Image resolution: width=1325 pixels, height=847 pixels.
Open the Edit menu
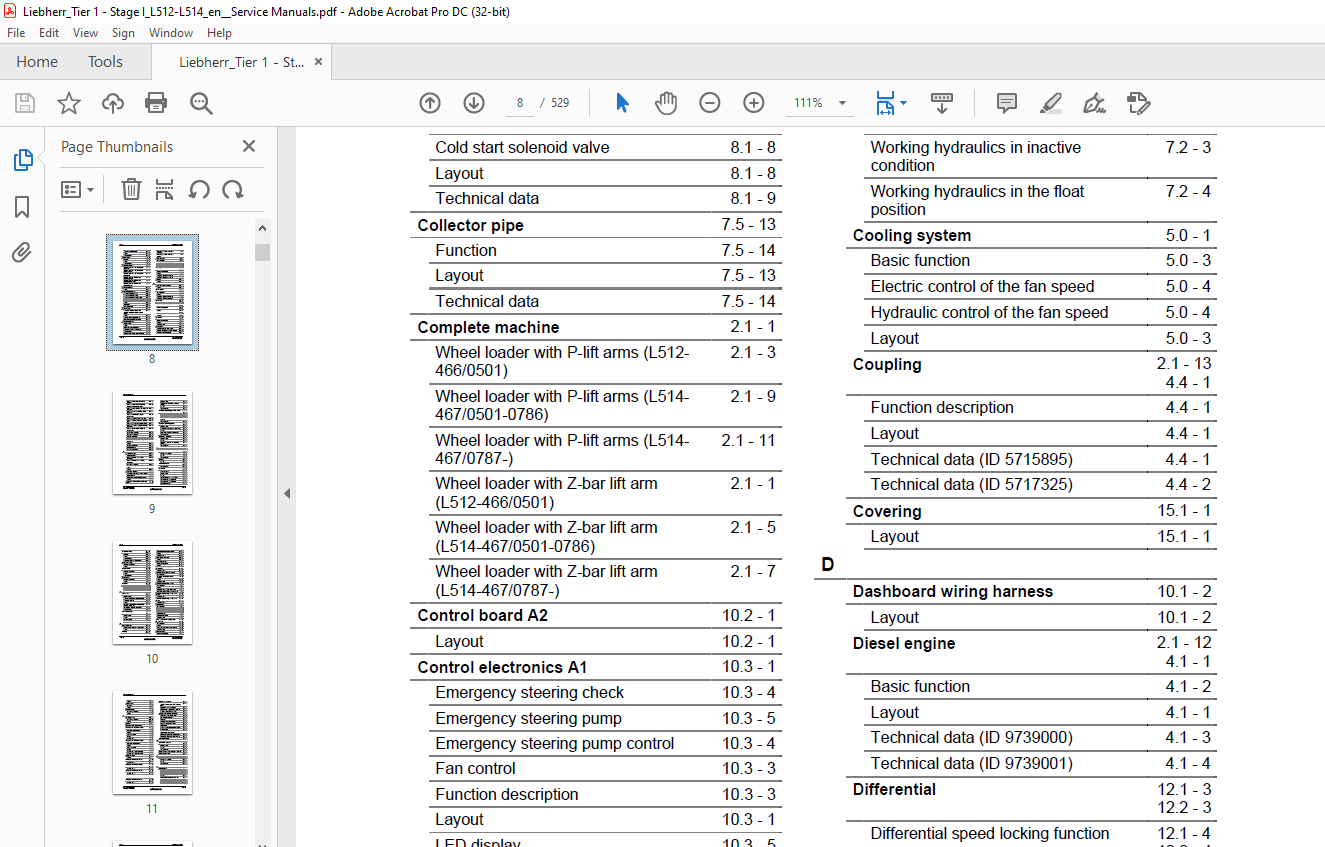(49, 33)
